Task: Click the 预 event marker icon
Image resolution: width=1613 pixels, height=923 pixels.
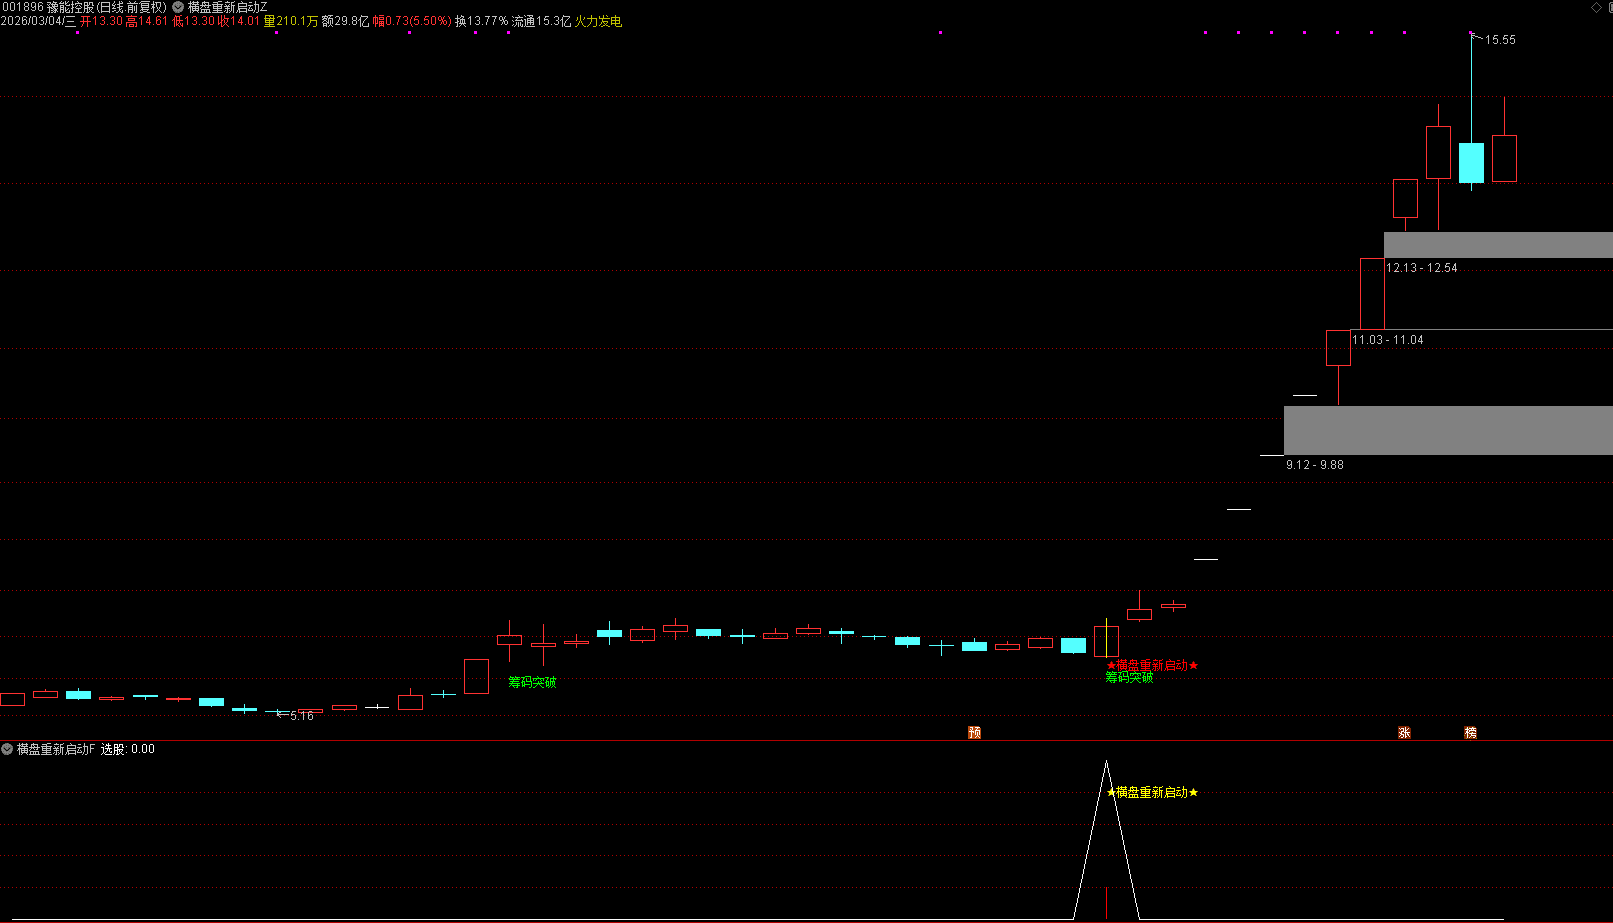Action: click(x=974, y=733)
